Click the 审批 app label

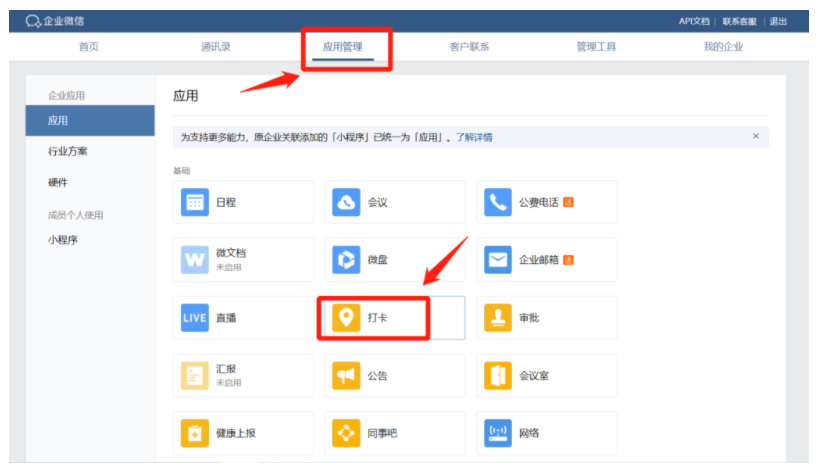529,318
